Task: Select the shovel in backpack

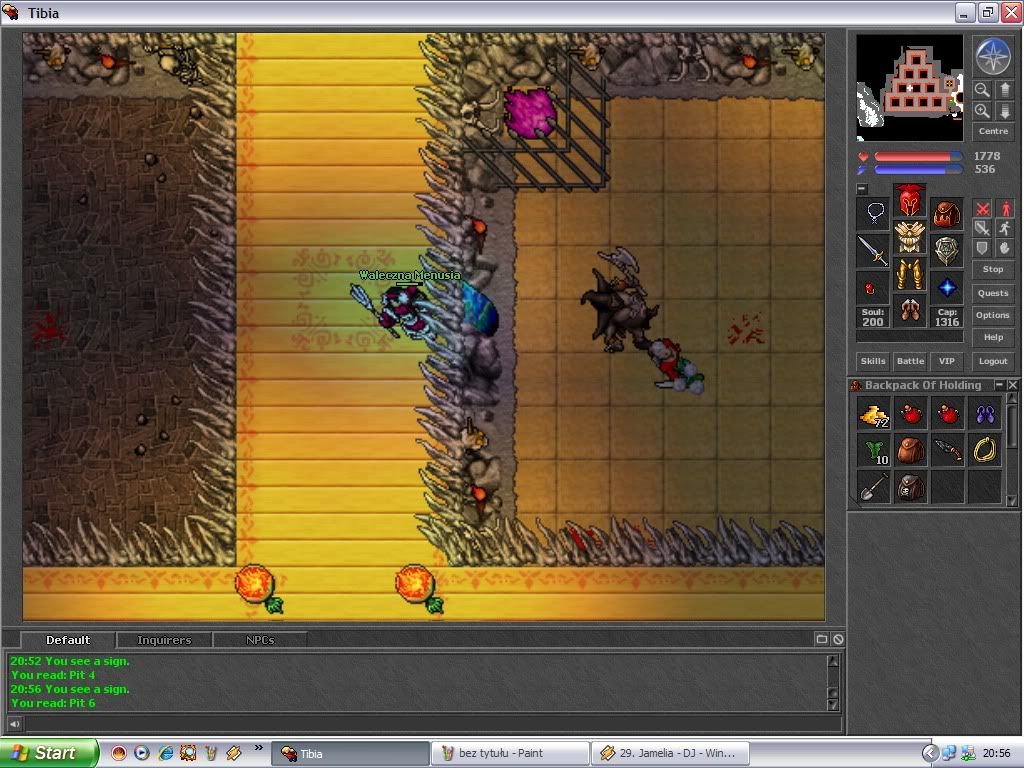Action: point(873,488)
